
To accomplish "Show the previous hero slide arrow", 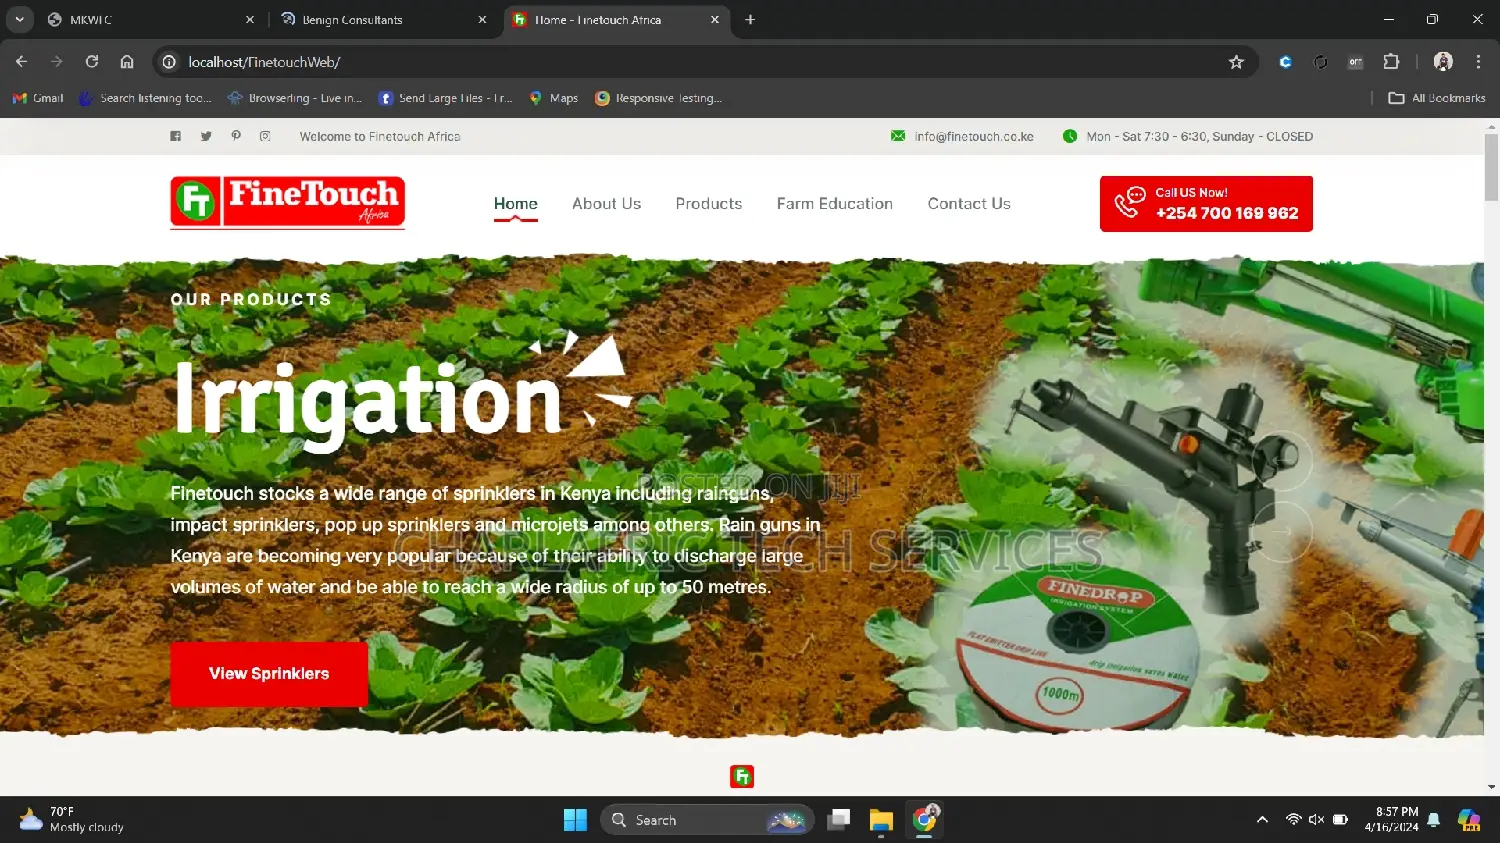I will click(x=1282, y=461).
